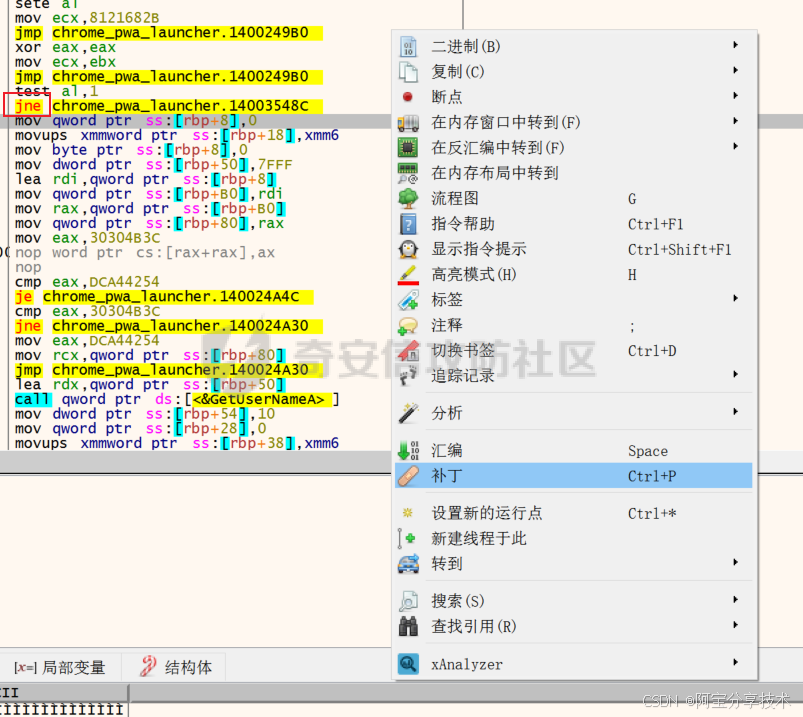803x717 pixels.
Task: Select 设置新的运行点 menu entry
Action: 574,513
